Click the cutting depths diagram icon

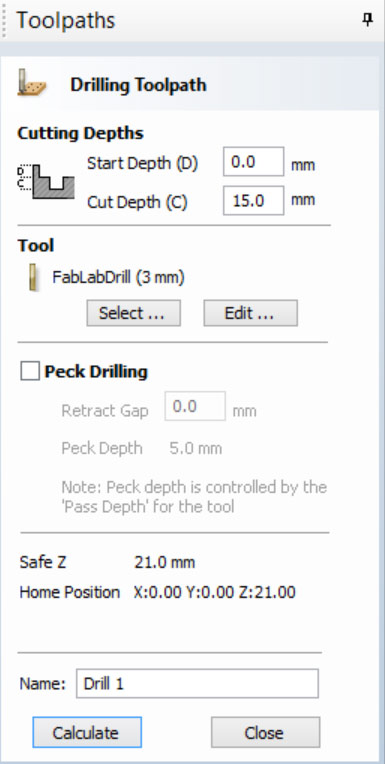click(x=46, y=182)
